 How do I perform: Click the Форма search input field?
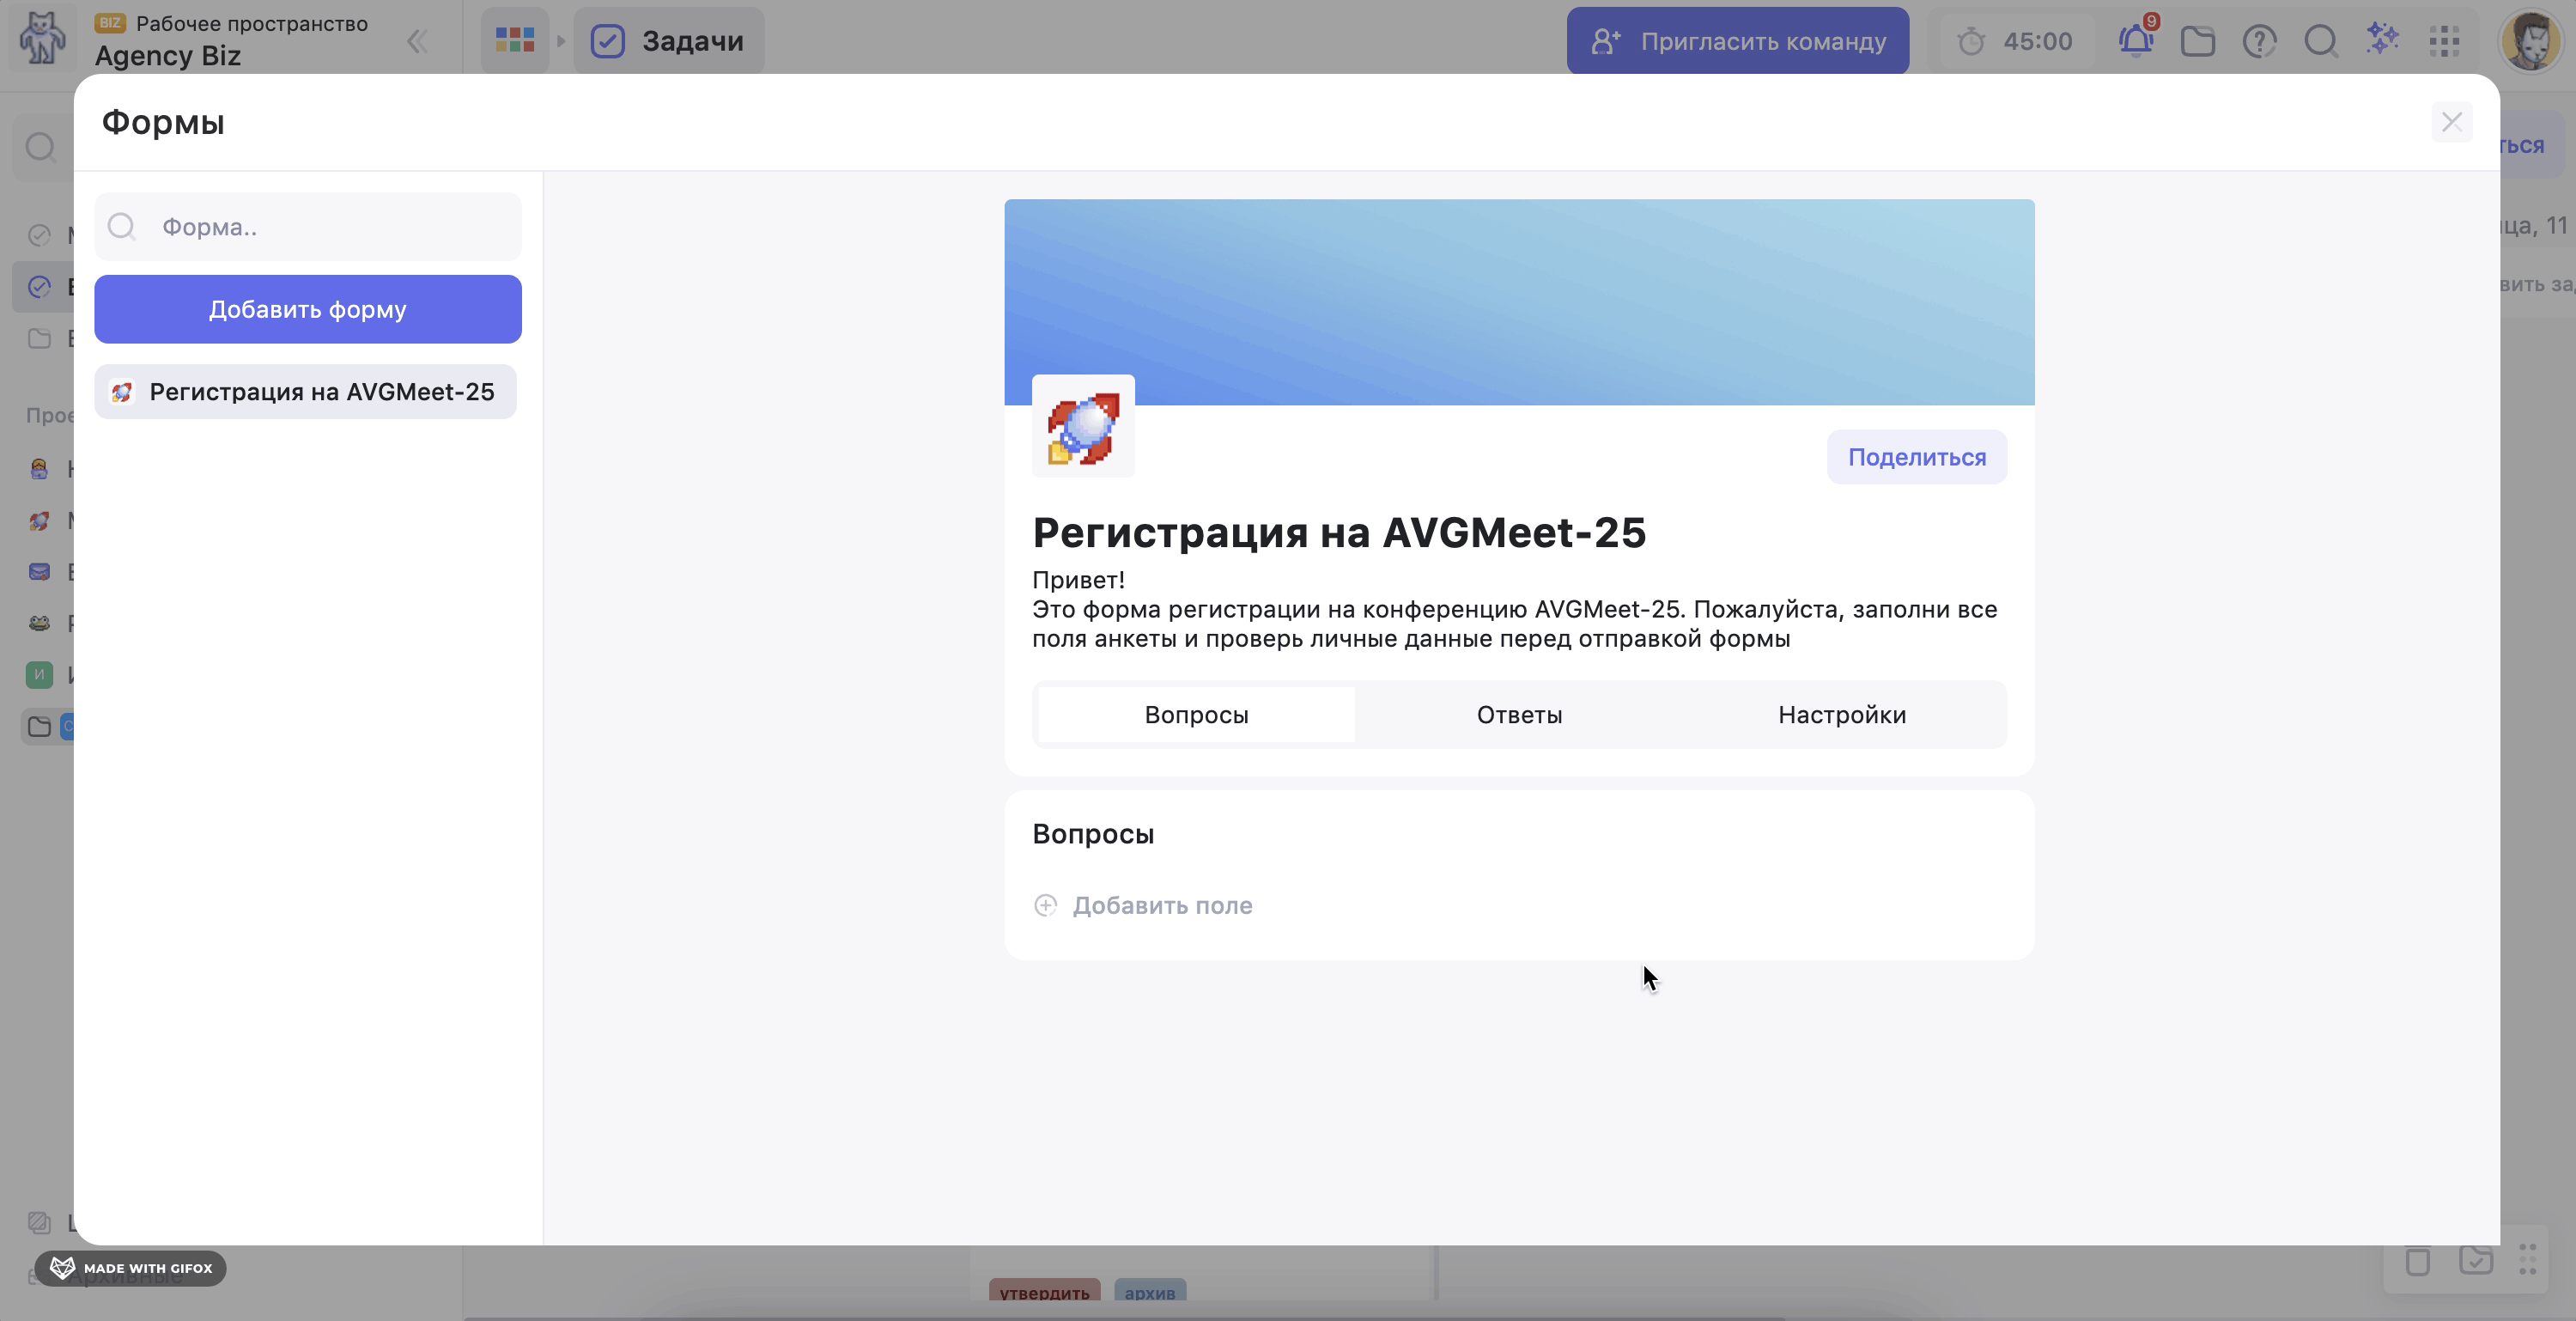pos(330,227)
